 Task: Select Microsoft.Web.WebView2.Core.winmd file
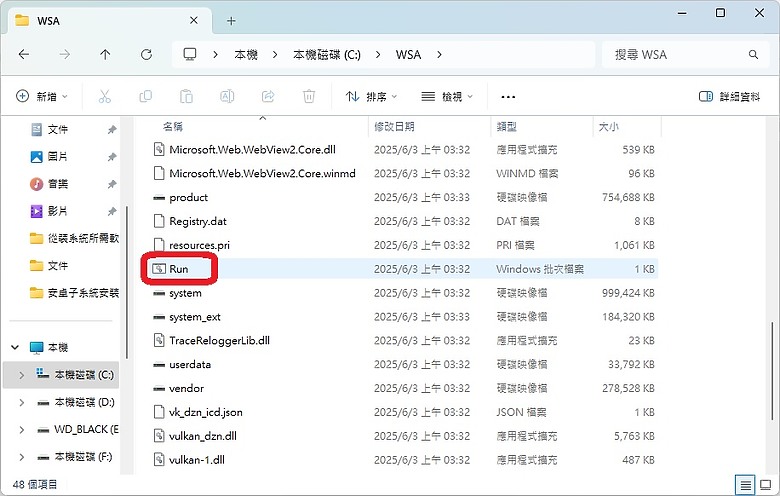point(262,174)
